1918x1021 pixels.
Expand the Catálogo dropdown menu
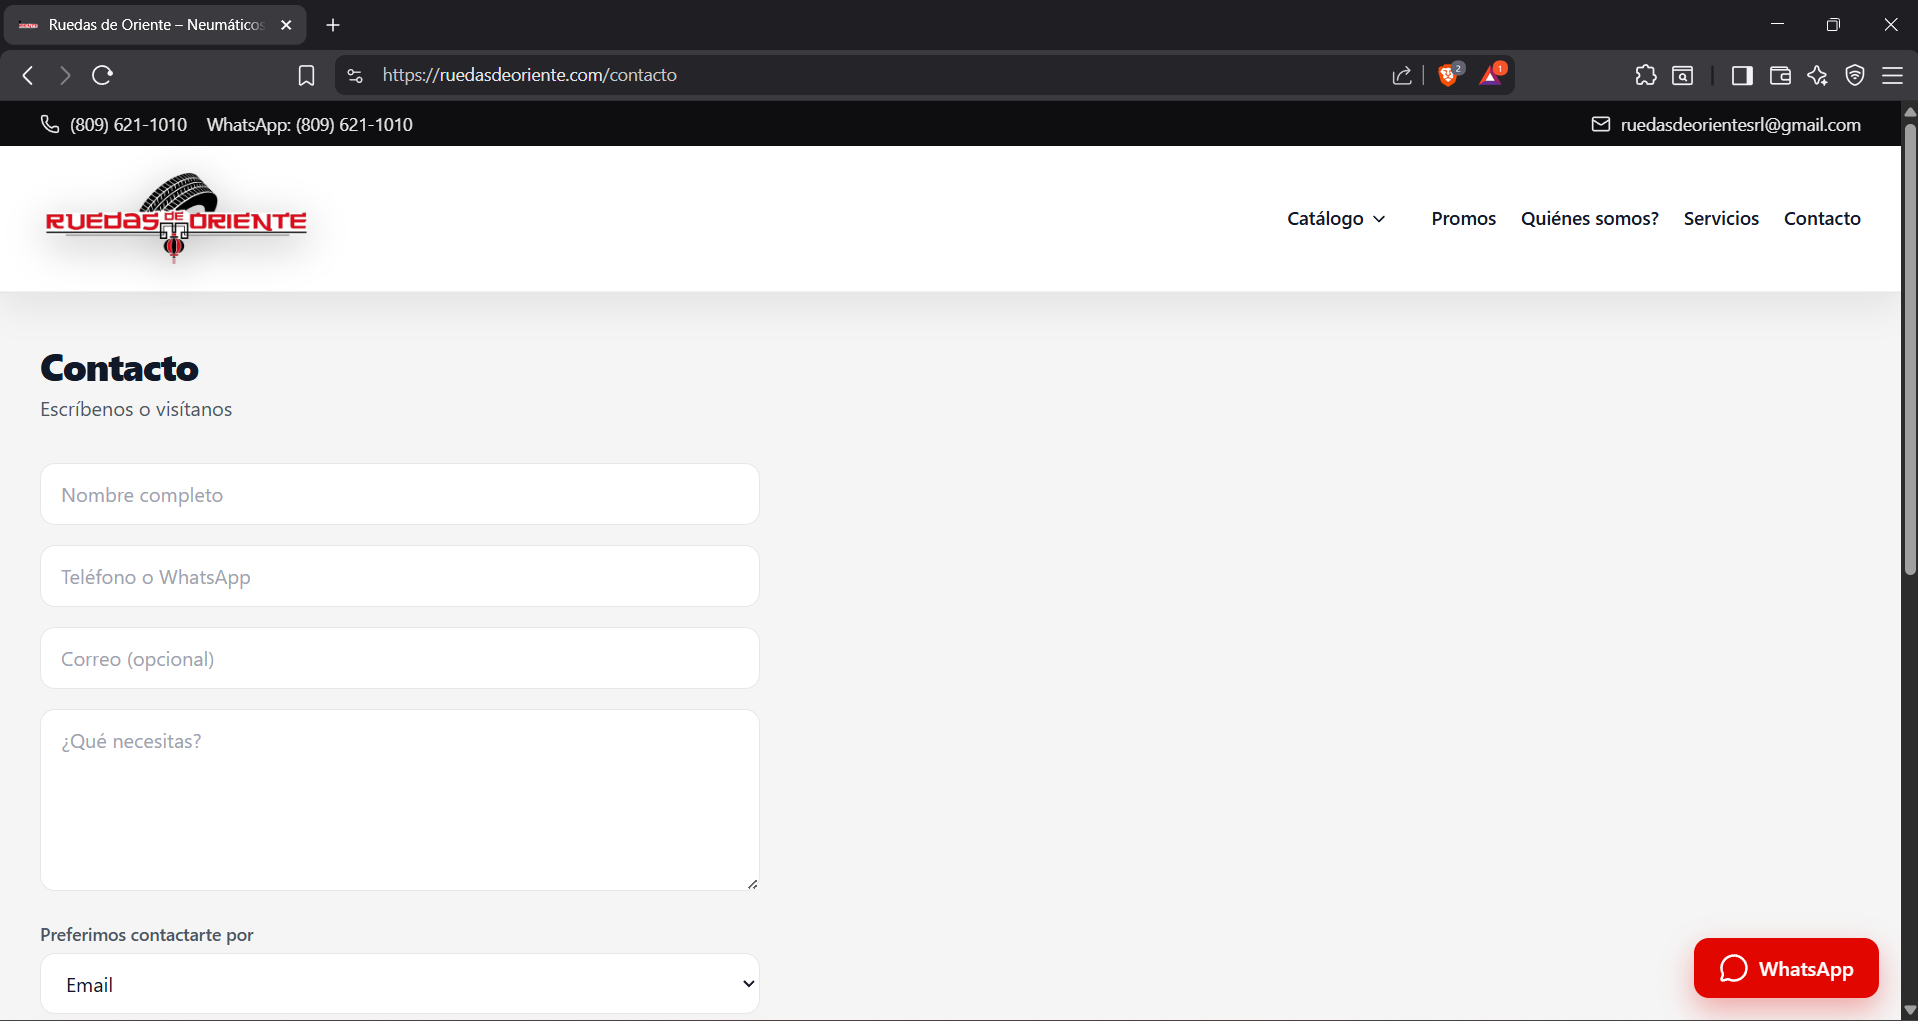tap(1336, 218)
